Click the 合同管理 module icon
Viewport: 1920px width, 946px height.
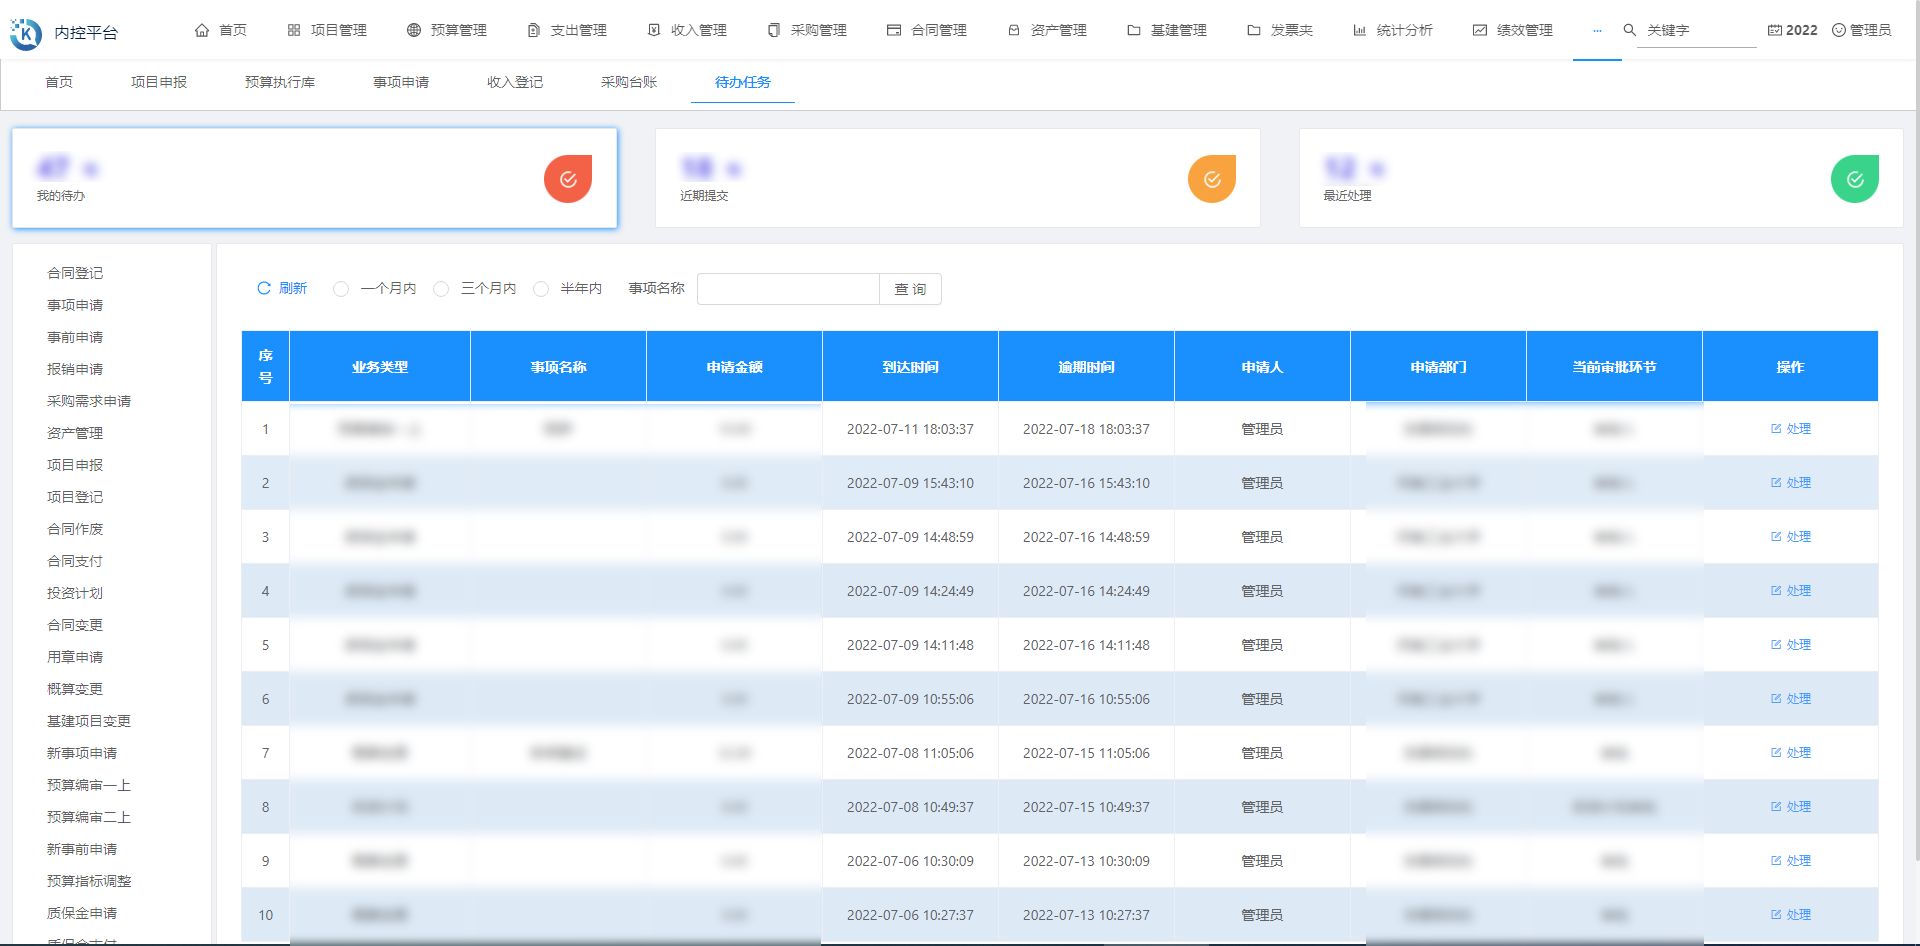(892, 30)
